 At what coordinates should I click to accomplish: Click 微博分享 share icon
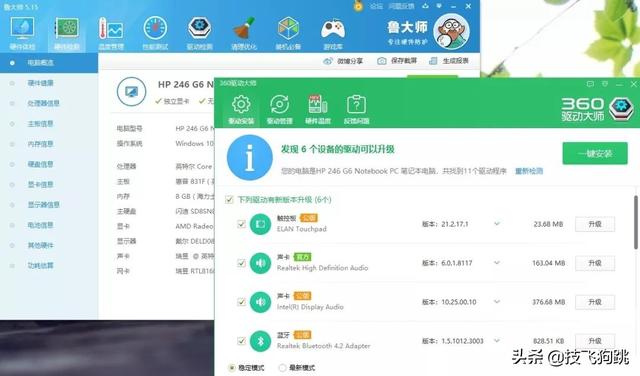tap(328, 61)
